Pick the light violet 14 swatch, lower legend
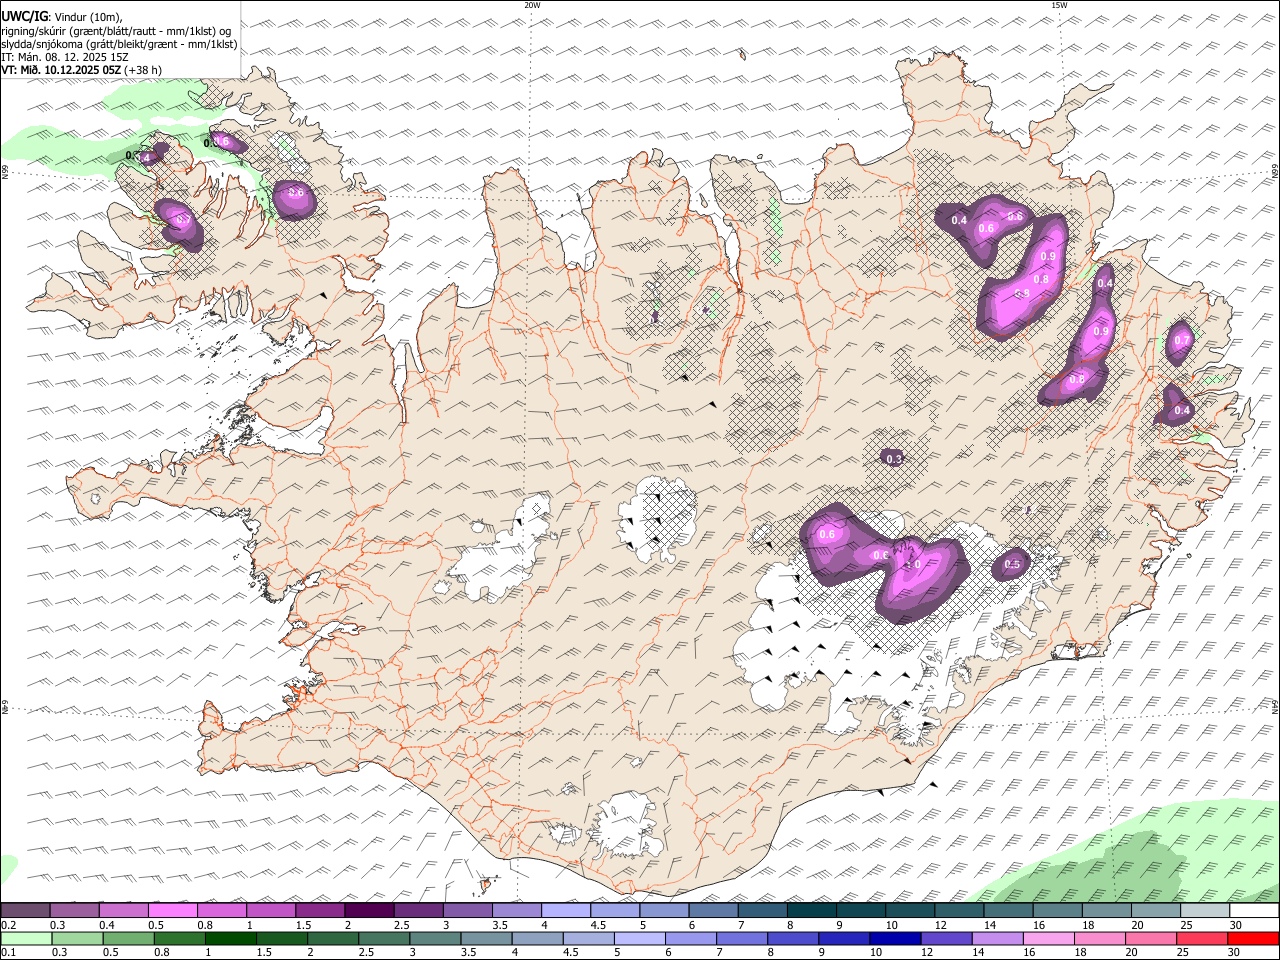 point(998,939)
